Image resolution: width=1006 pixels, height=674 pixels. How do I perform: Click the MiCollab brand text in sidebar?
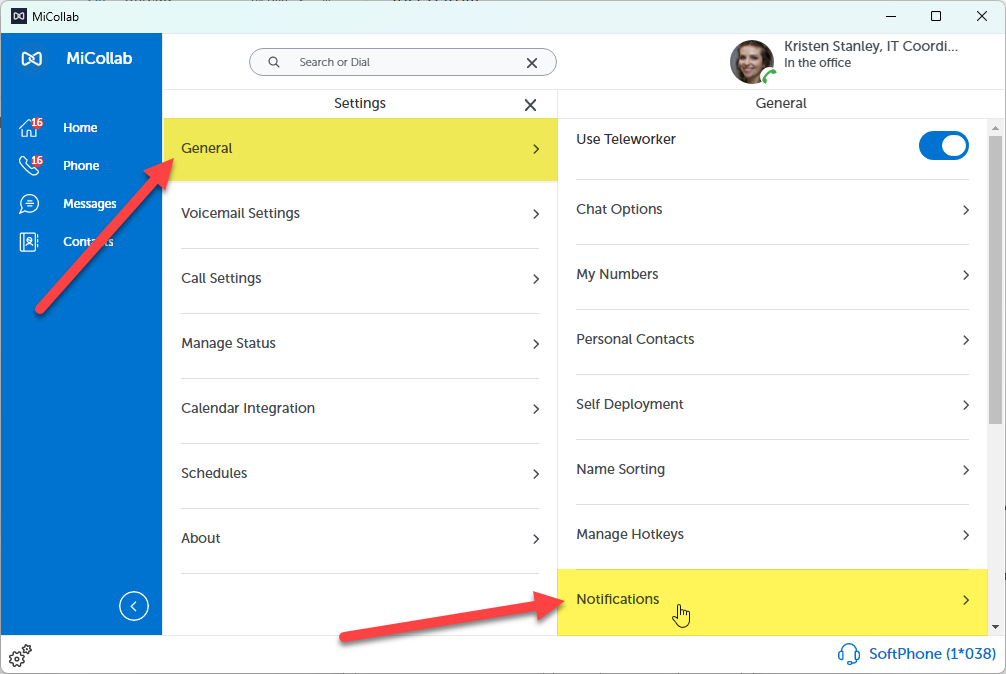(x=99, y=58)
